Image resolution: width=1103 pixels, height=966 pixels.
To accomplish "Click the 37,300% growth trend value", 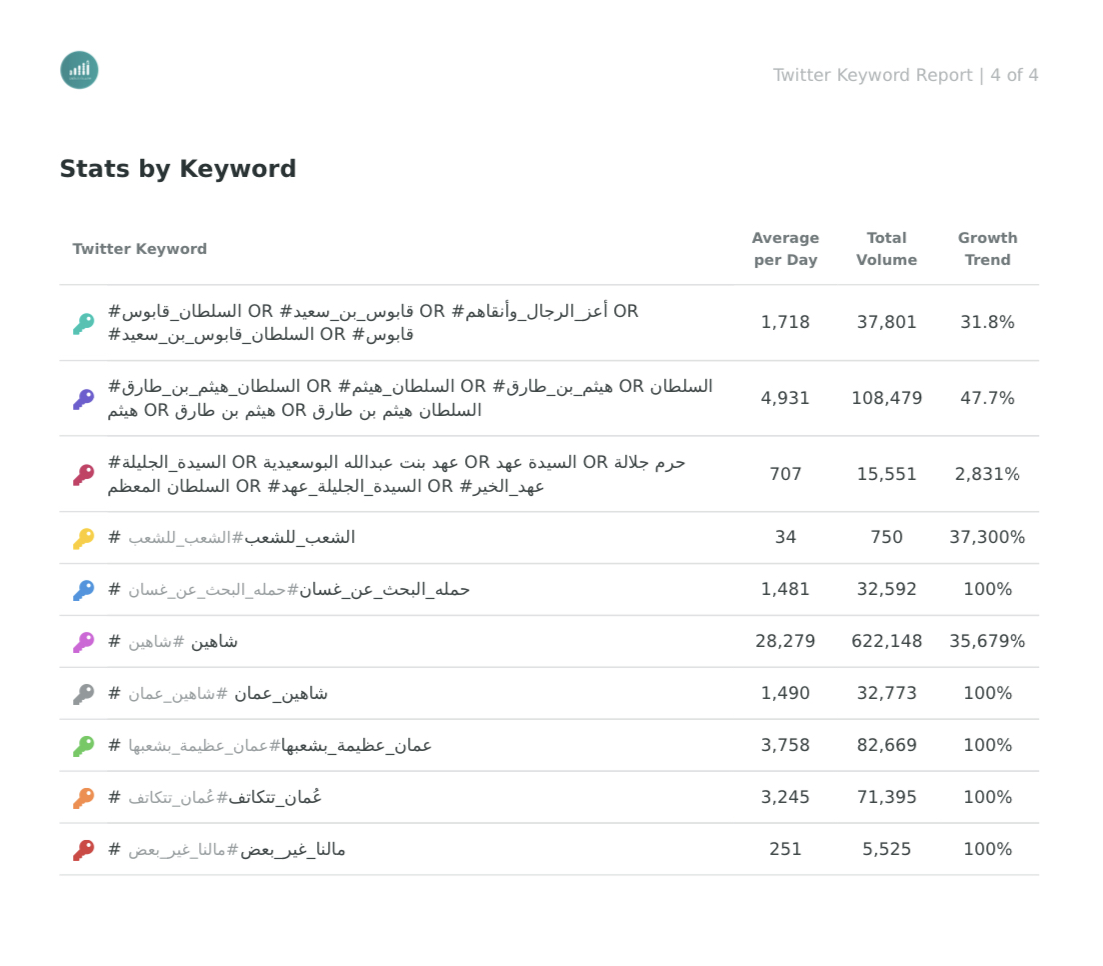I will [x=987, y=538].
